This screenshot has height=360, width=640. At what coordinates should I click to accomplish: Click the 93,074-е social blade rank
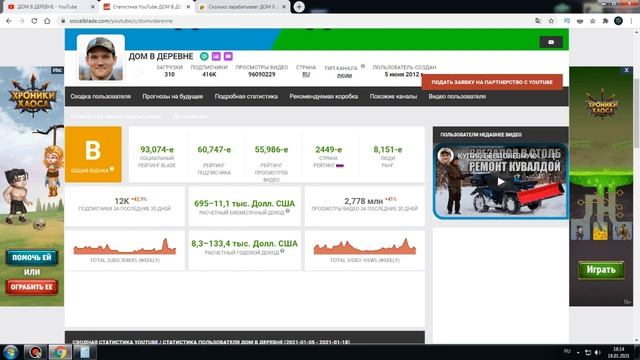[x=157, y=150]
